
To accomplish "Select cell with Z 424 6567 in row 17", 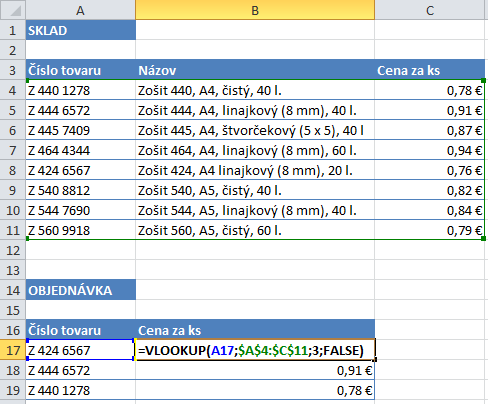I will (x=81, y=350).
